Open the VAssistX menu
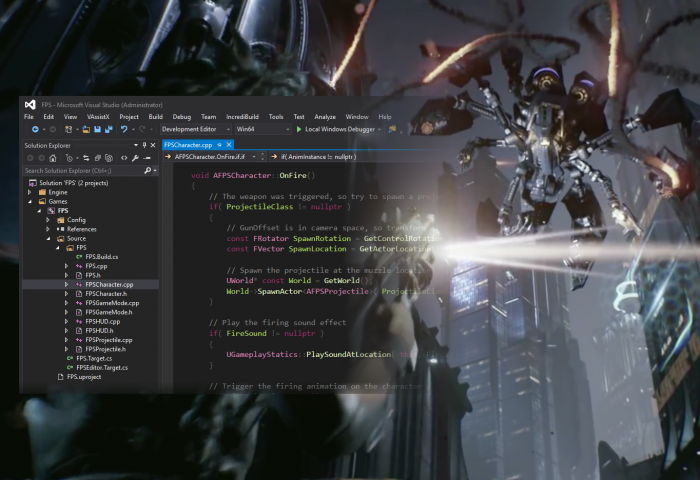Viewport: 700px width, 480px height. (x=97, y=116)
